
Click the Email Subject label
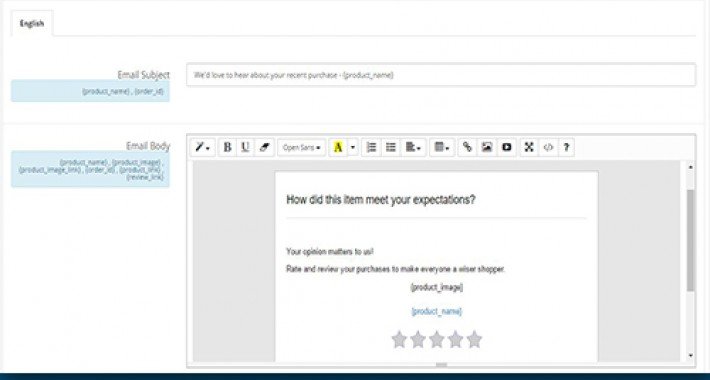click(144, 75)
